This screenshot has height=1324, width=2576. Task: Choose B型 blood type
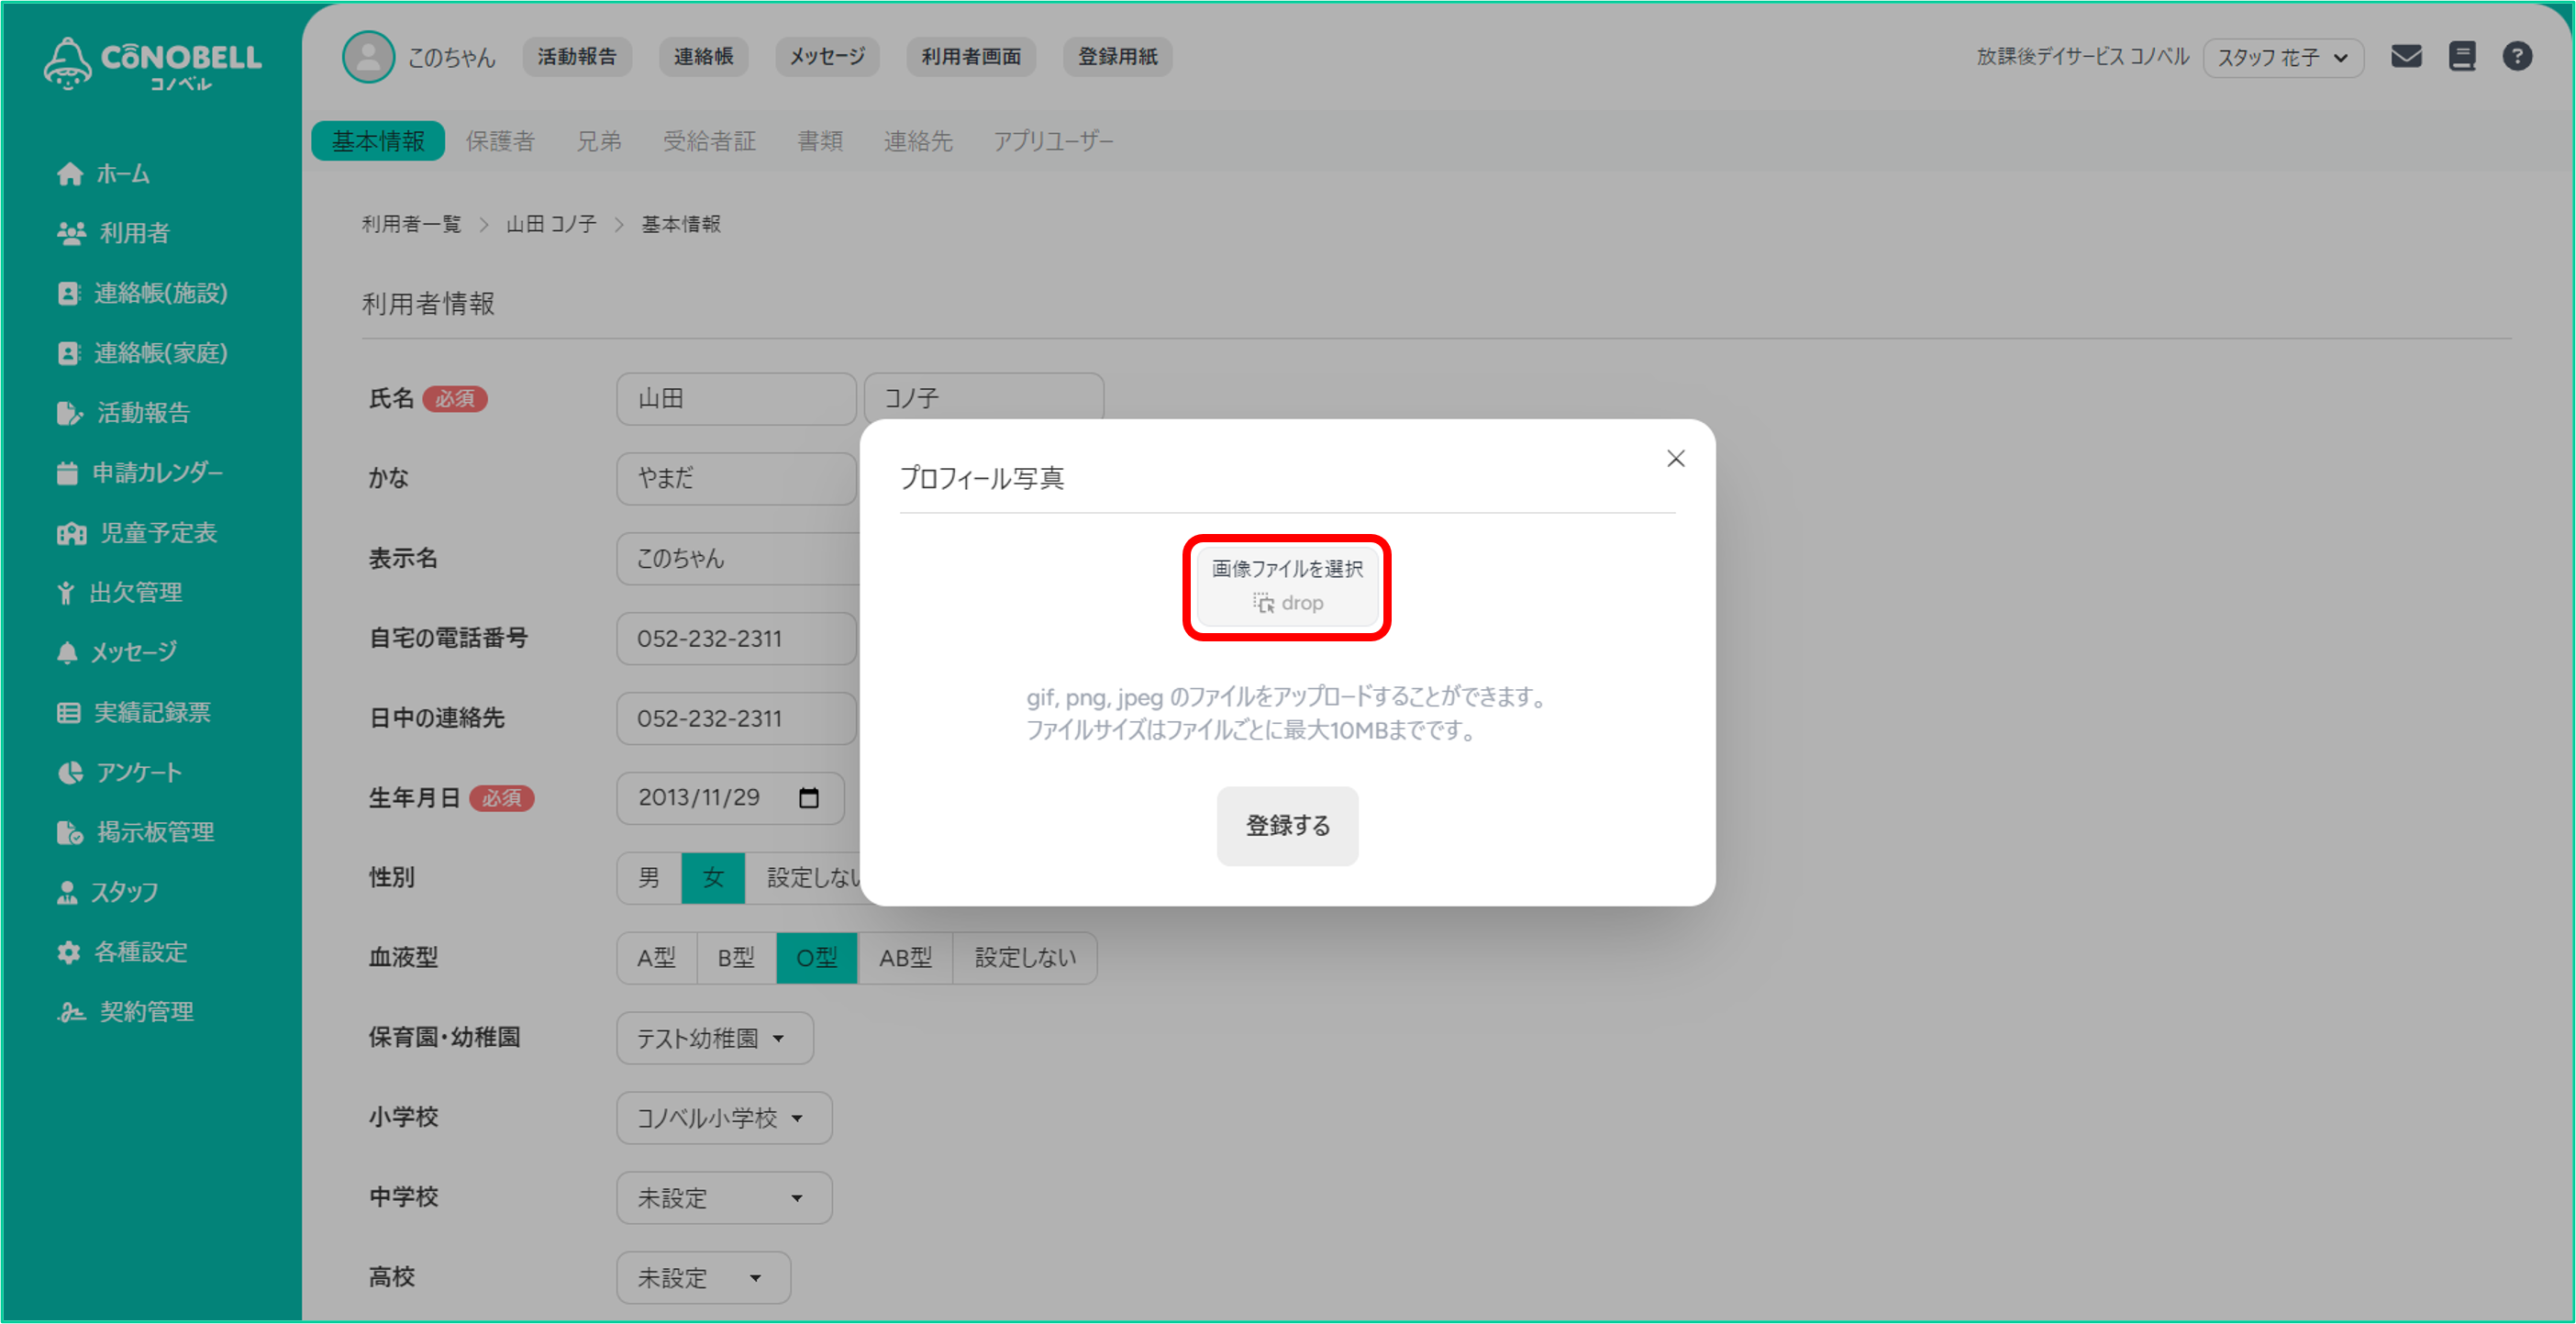click(736, 958)
